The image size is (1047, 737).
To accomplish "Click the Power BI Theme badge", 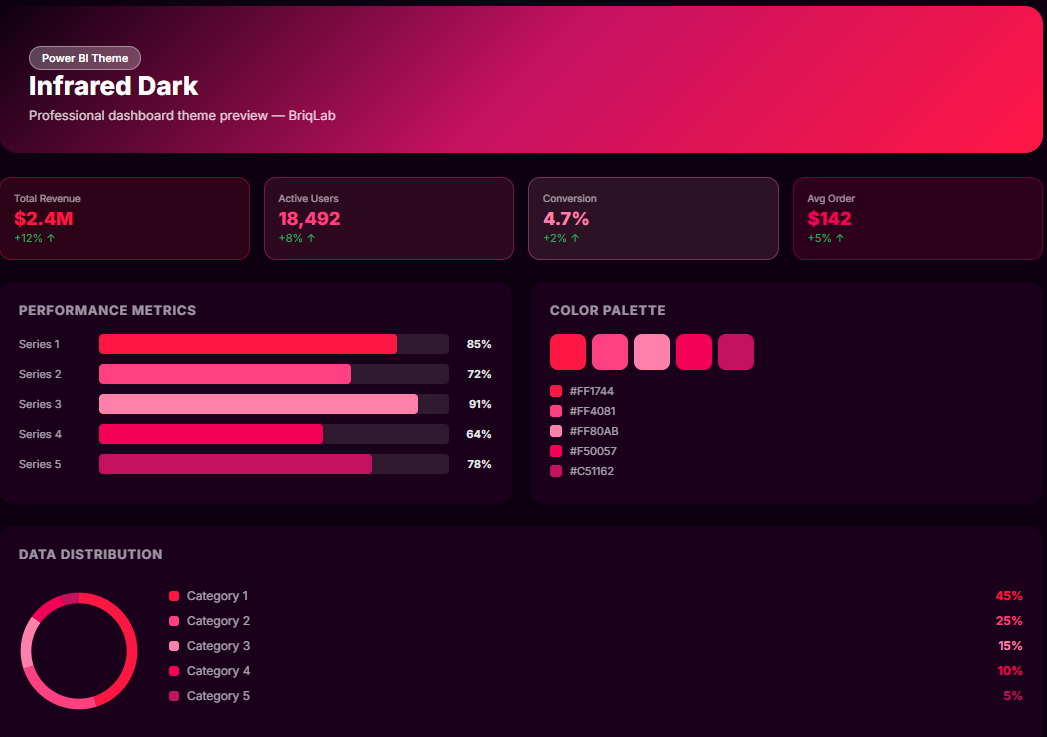I will tap(85, 58).
